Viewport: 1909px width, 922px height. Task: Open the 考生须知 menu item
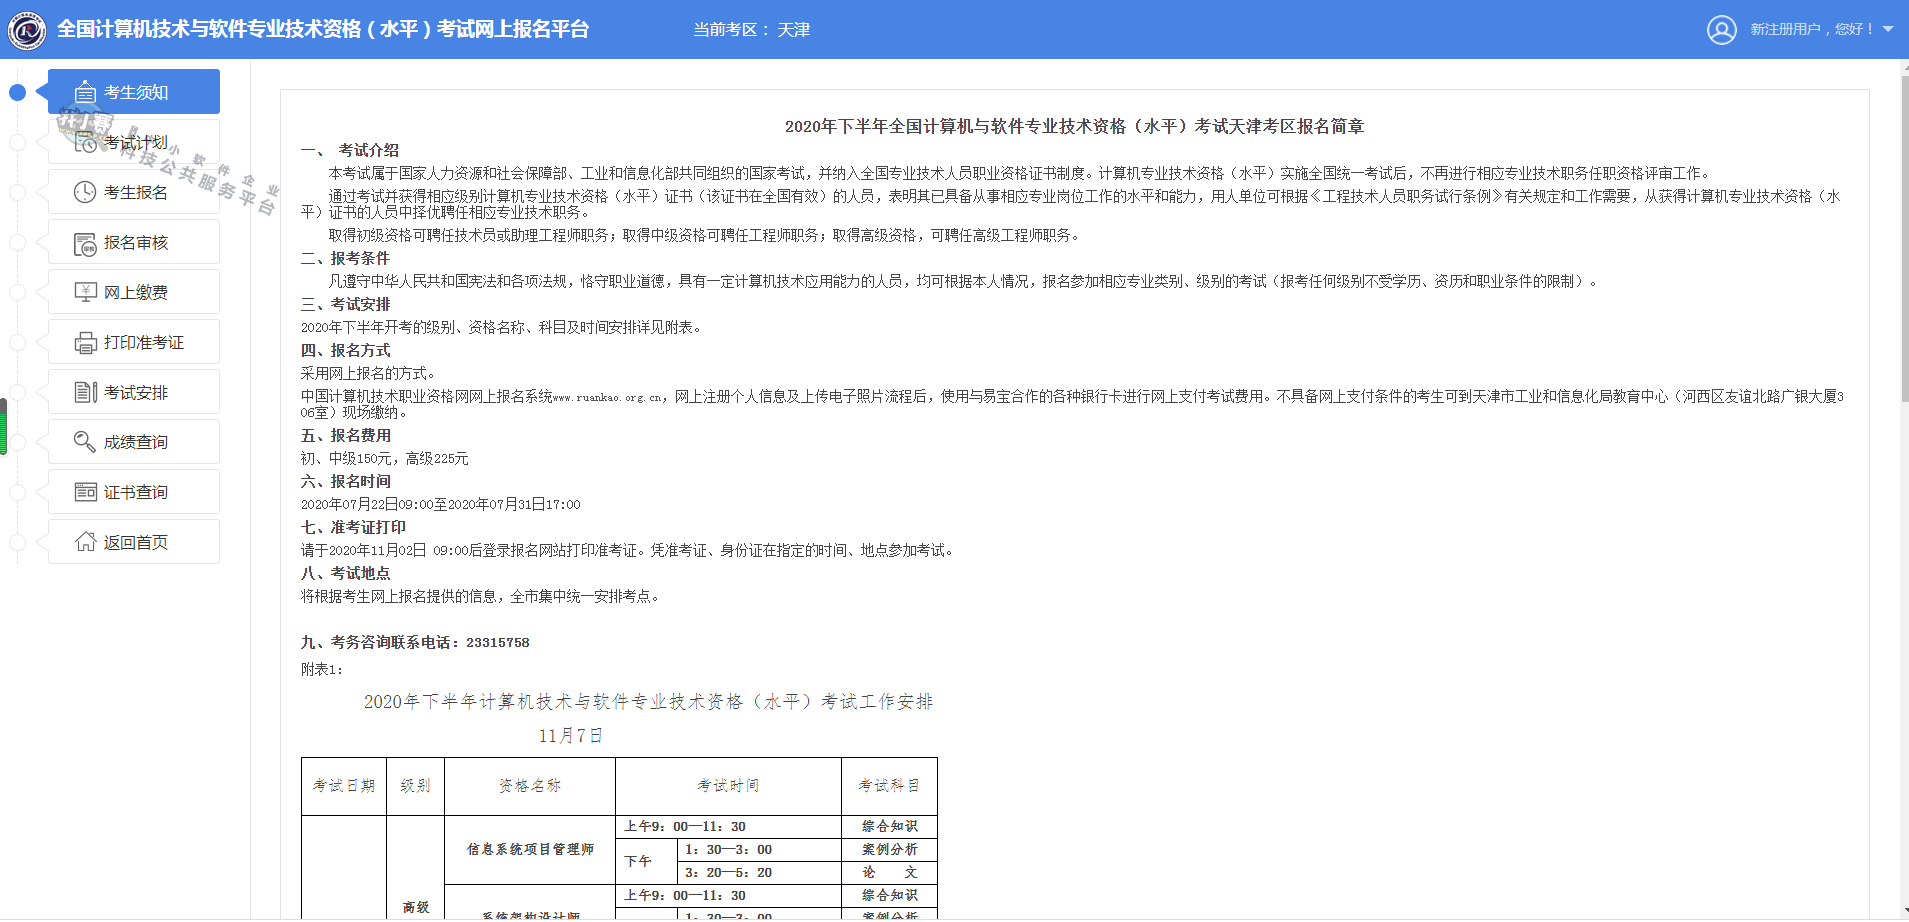click(134, 92)
